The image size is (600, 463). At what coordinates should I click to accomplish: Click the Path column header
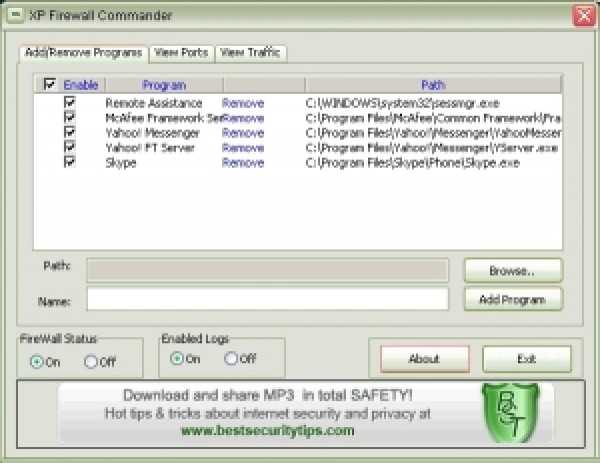pyautogui.click(x=434, y=85)
